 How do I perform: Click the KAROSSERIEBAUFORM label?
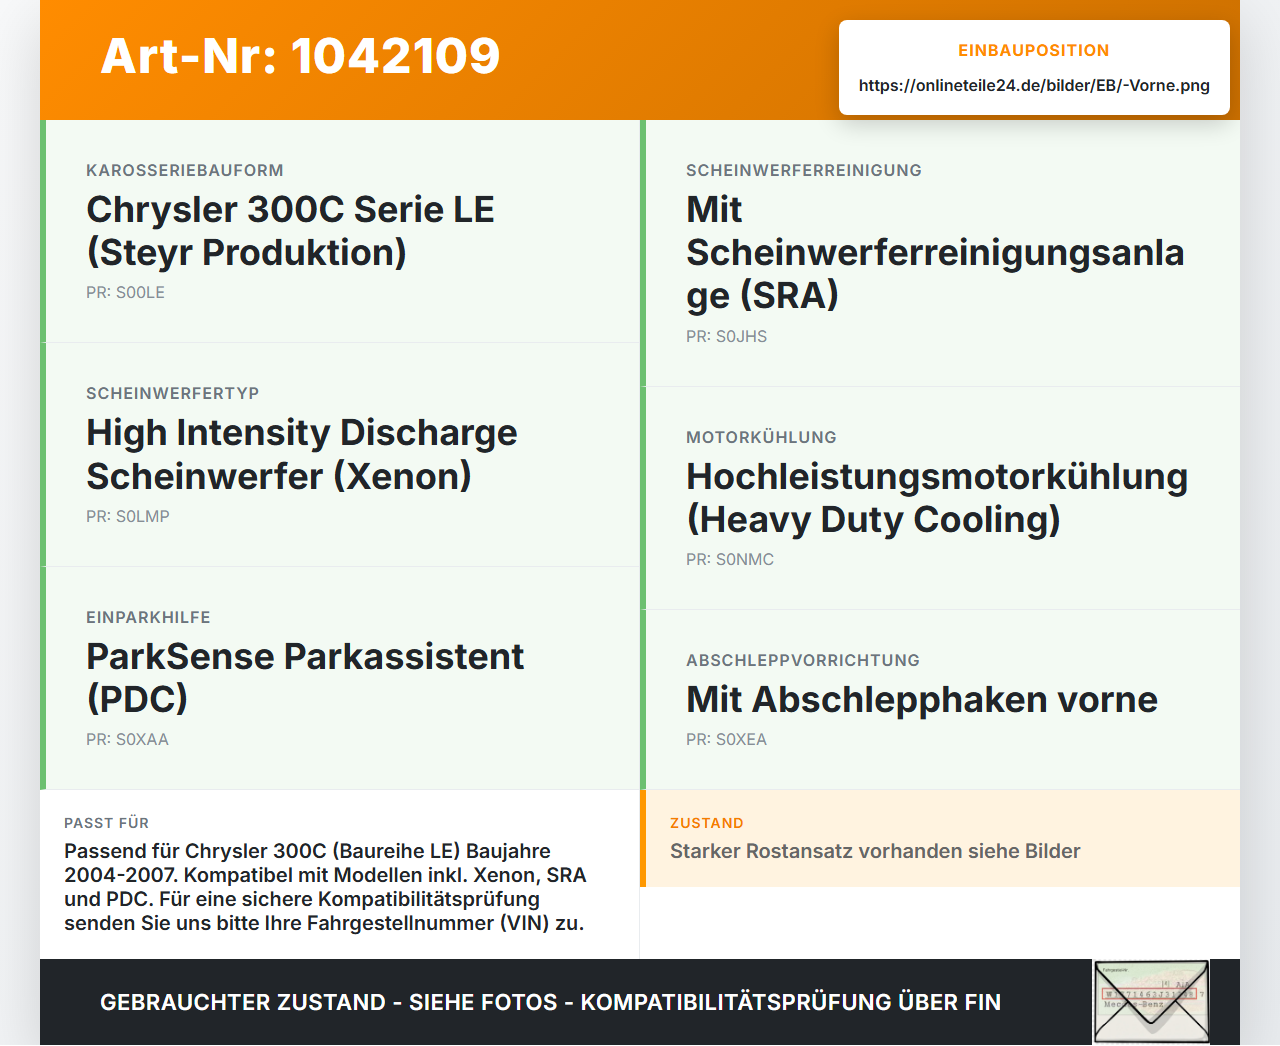[185, 170]
